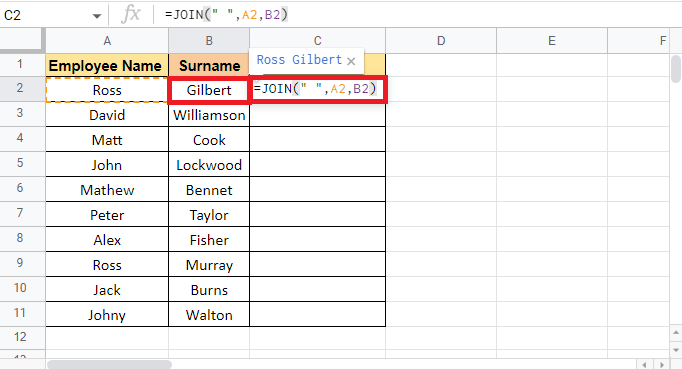Click the Employee Name header cell
Image resolution: width=682 pixels, height=369 pixels.
[x=107, y=65]
